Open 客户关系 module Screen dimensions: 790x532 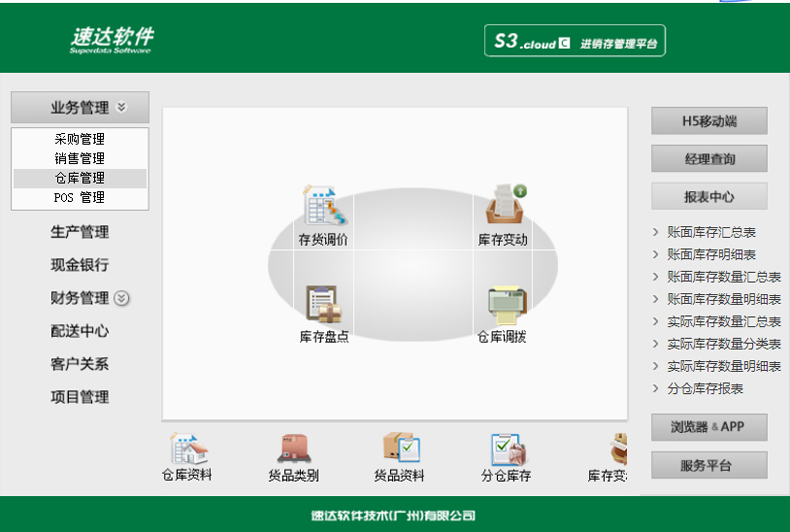pos(80,364)
